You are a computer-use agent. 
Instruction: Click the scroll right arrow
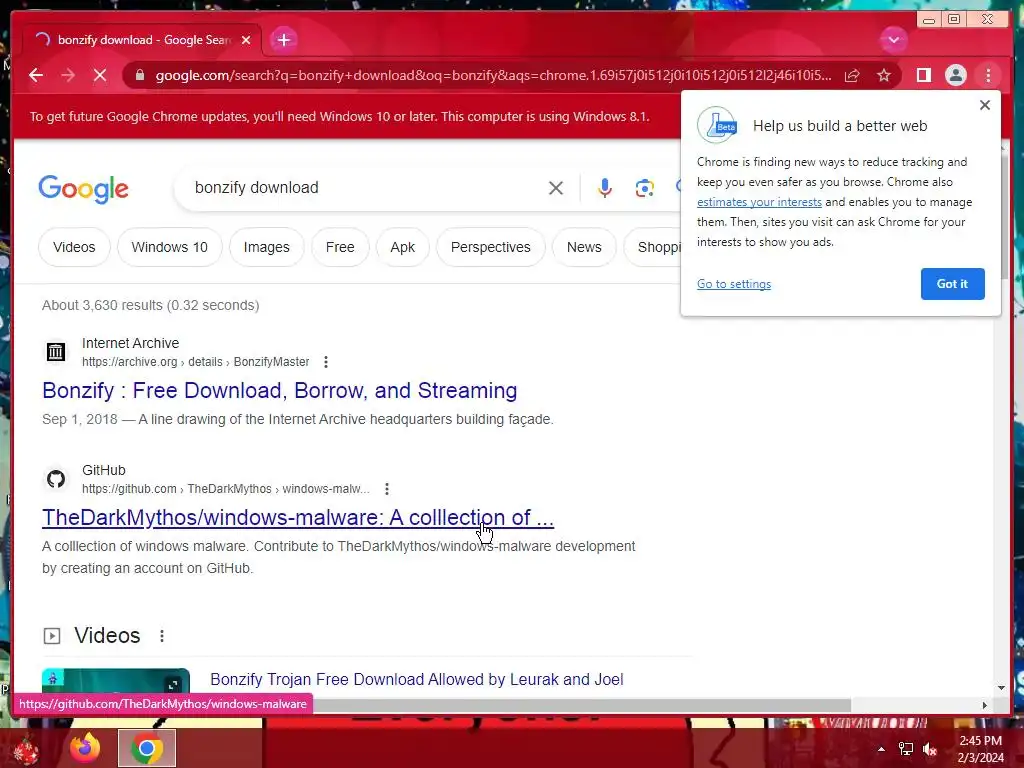click(985, 705)
